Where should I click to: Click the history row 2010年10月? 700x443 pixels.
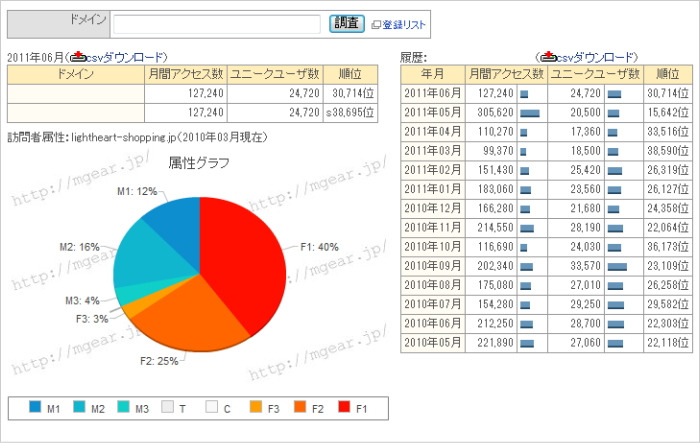tap(546, 247)
